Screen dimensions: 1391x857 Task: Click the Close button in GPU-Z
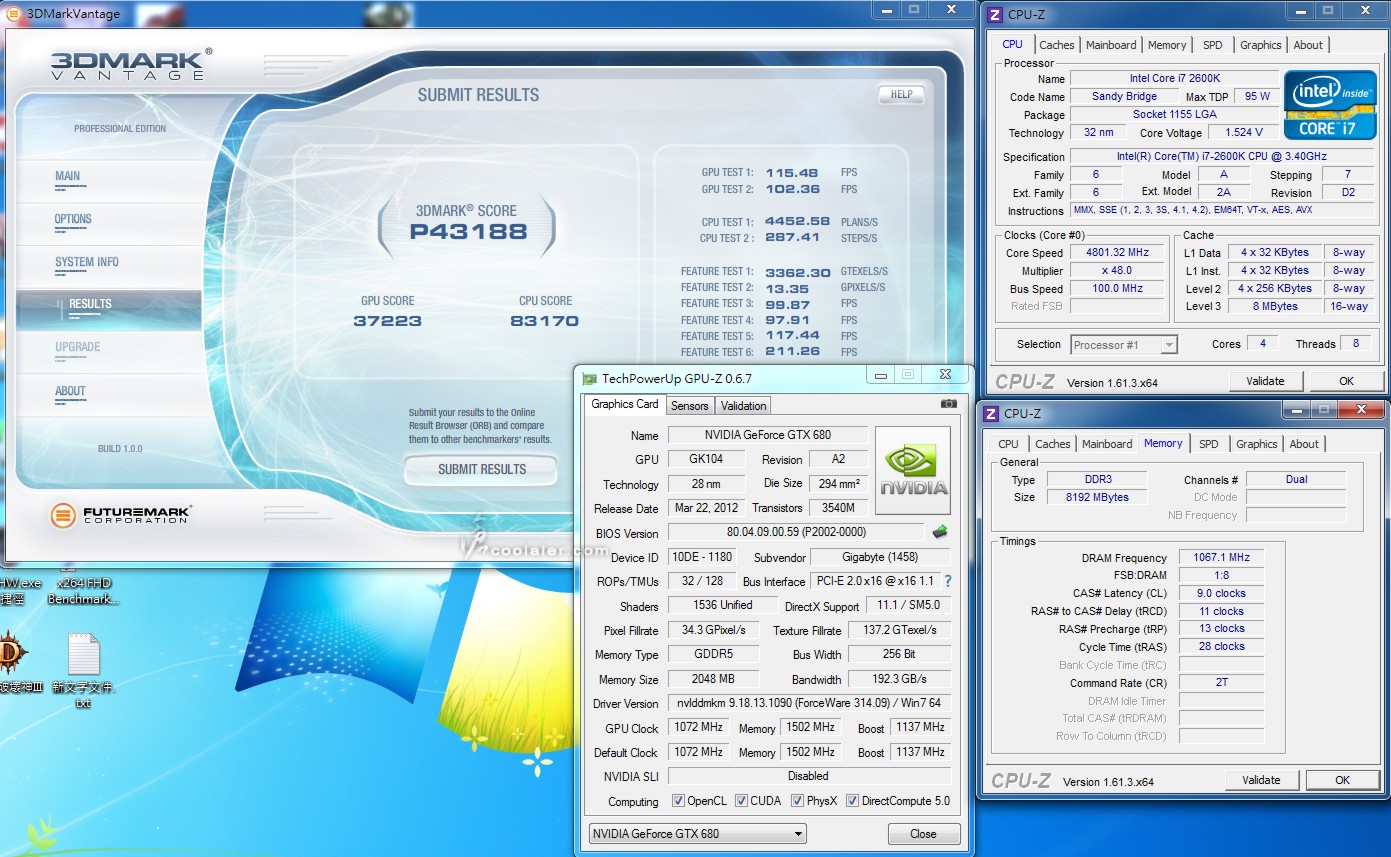pyautogui.click(x=923, y=834)
